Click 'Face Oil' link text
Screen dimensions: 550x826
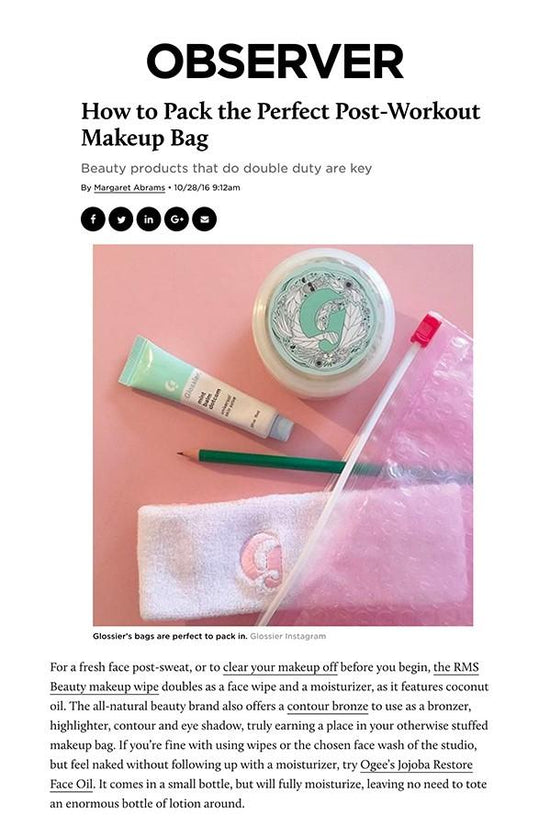click(72, 784)
